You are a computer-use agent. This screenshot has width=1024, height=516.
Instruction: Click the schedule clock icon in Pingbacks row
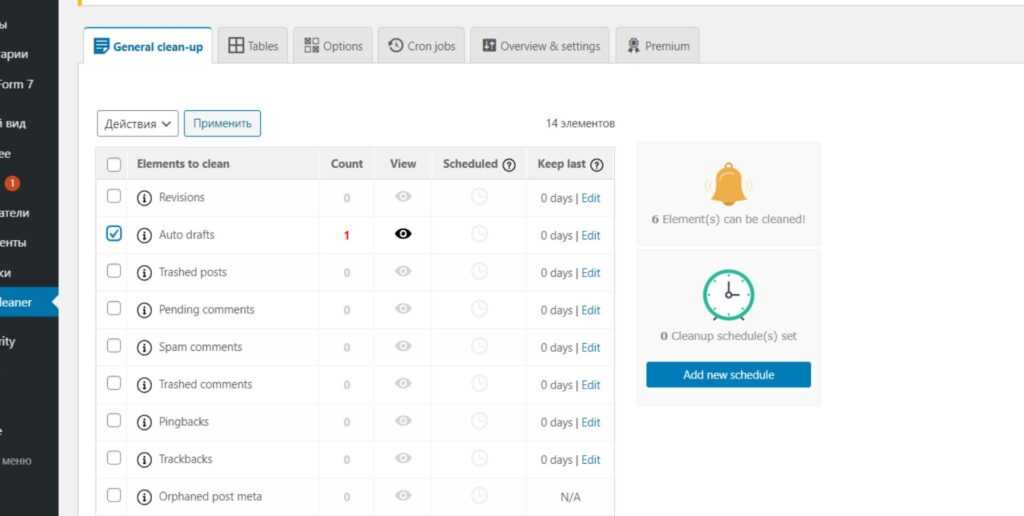[x=479, y=422]
